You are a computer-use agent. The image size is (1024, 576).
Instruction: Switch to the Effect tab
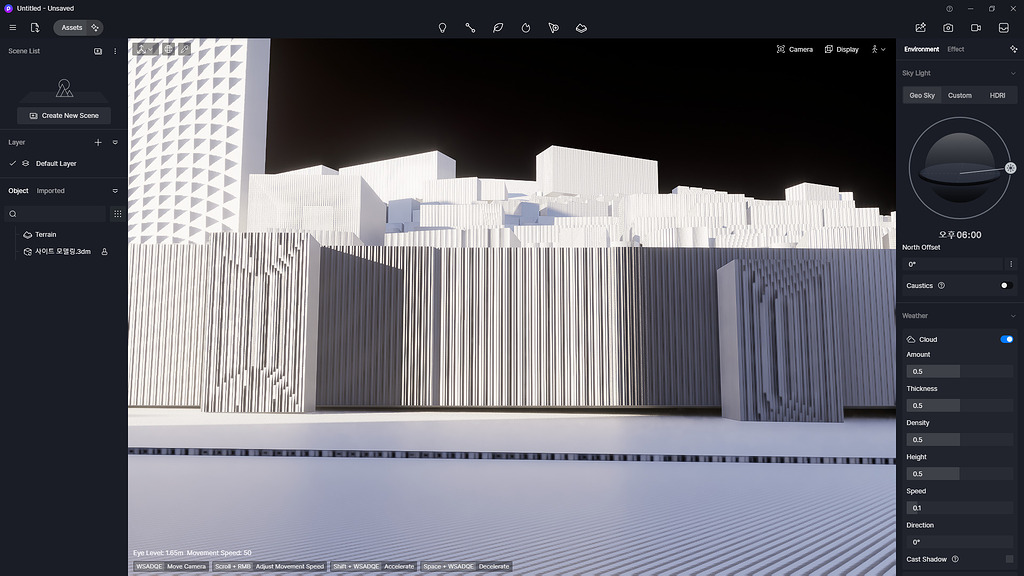click(955, 49)
